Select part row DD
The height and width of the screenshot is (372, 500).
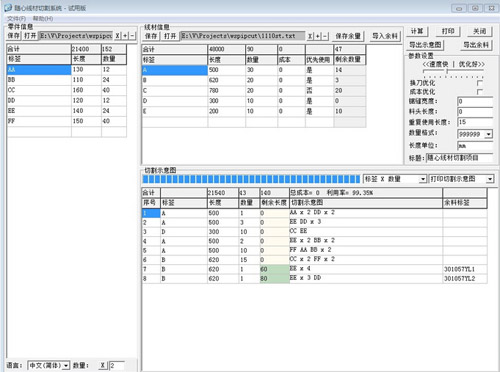(67, 100)
